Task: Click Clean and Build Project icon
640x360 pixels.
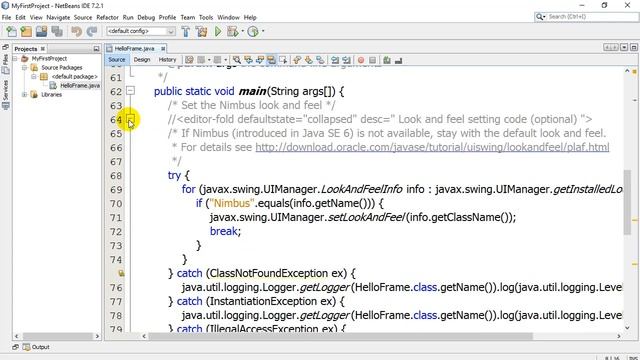Action: click(201, 31)
